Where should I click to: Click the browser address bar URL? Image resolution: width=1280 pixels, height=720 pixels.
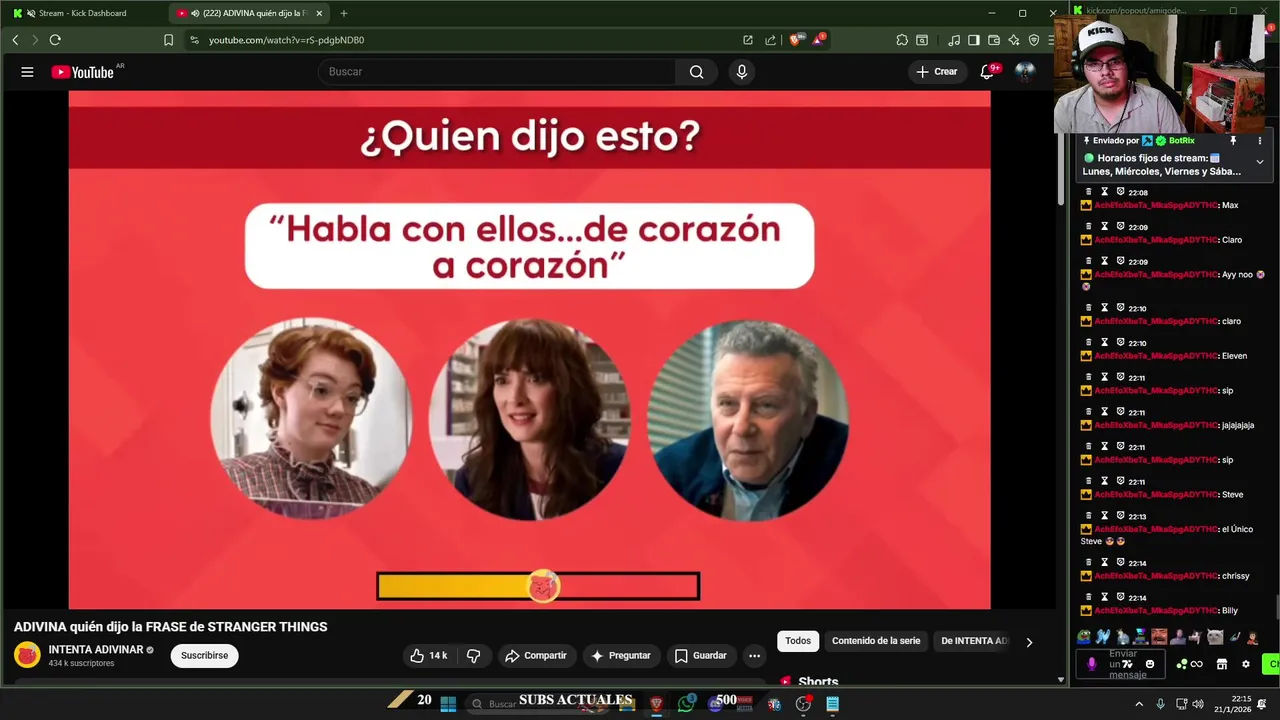click(286, 40)
